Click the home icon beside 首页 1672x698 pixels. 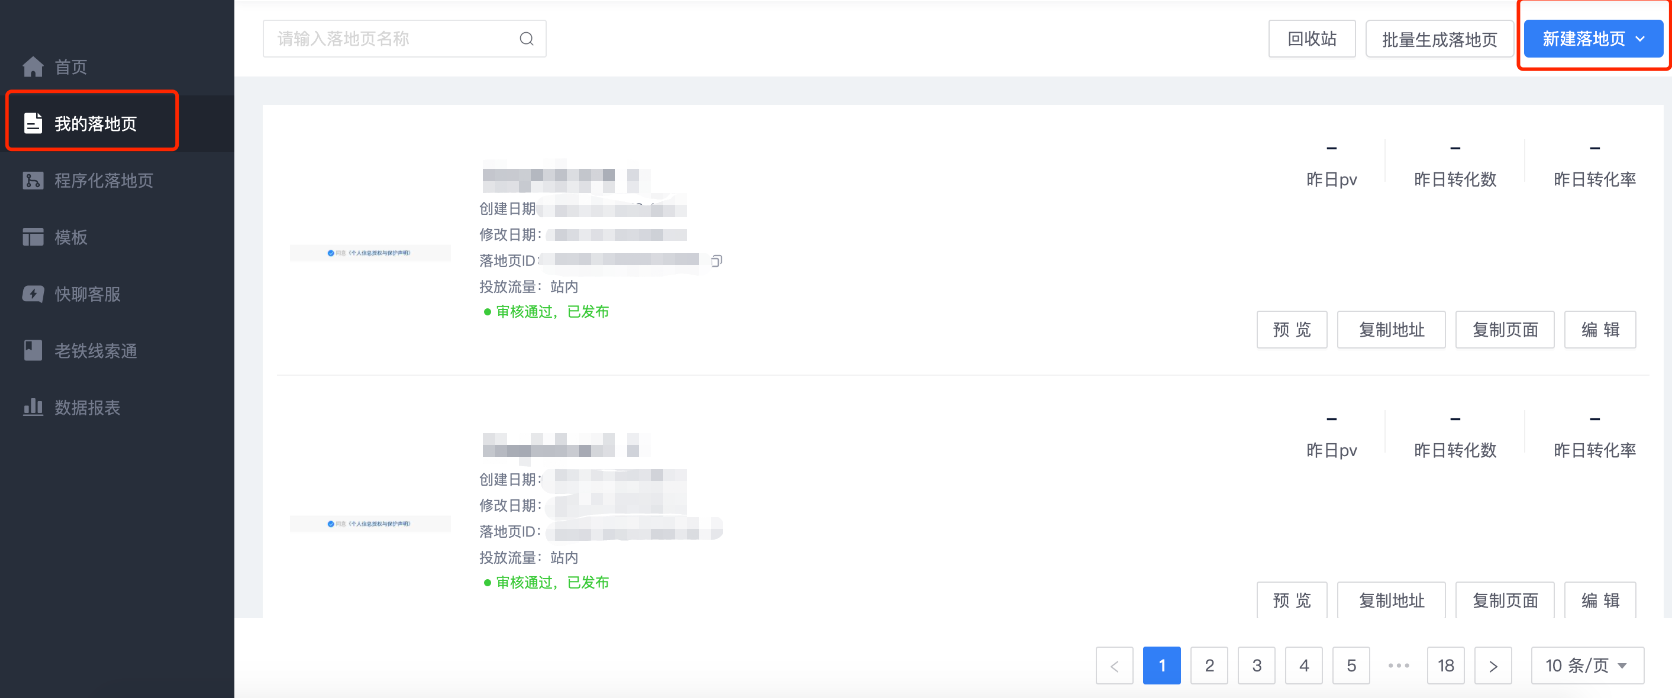click(x=33, y=67)
